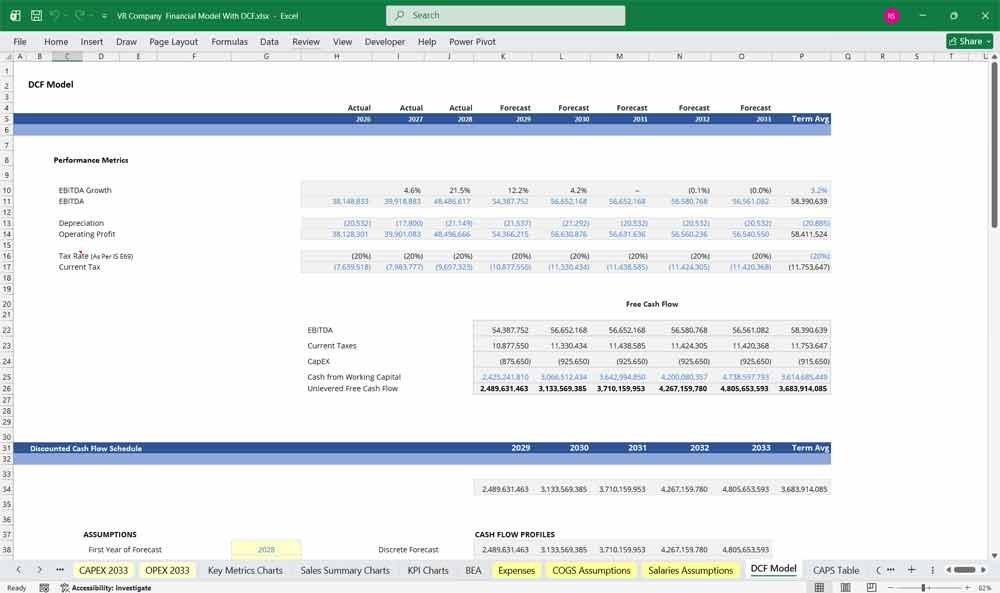Switch to the BEA sheet
The height and width of the screenshot is (593, 1000).
coord(473,570)
